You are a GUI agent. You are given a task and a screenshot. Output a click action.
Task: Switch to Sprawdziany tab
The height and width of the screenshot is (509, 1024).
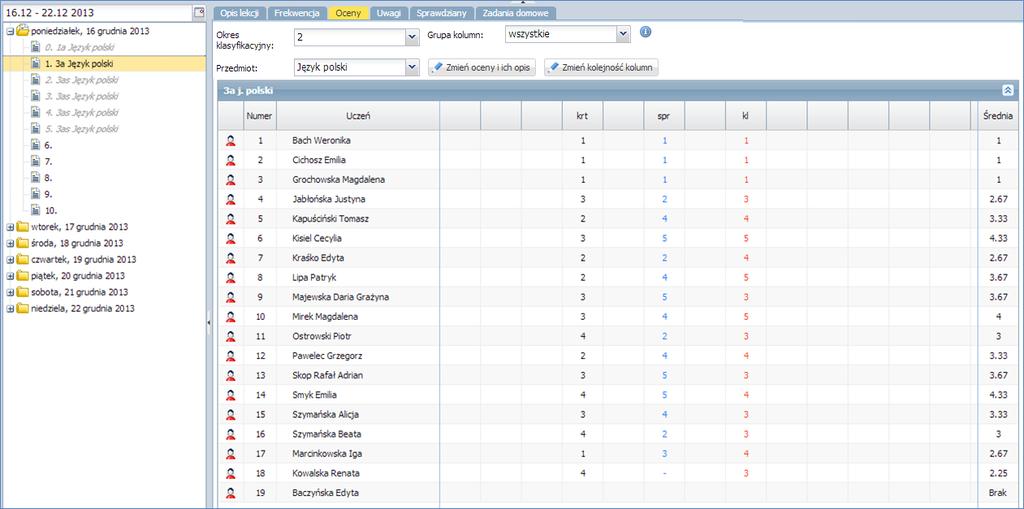pos(442,13)
